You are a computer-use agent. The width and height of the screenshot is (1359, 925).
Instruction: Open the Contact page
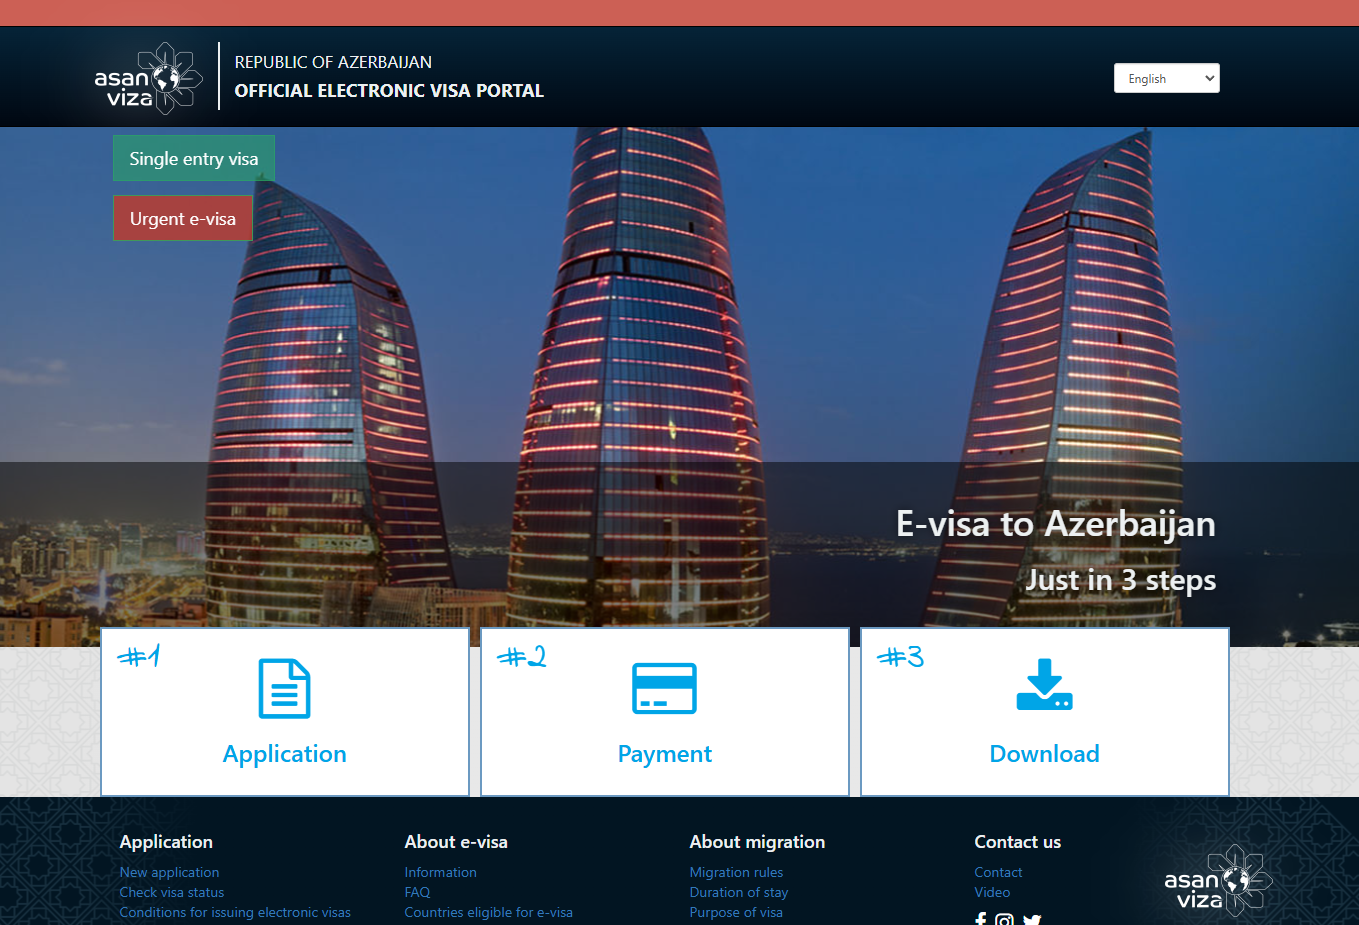point(997,872)
